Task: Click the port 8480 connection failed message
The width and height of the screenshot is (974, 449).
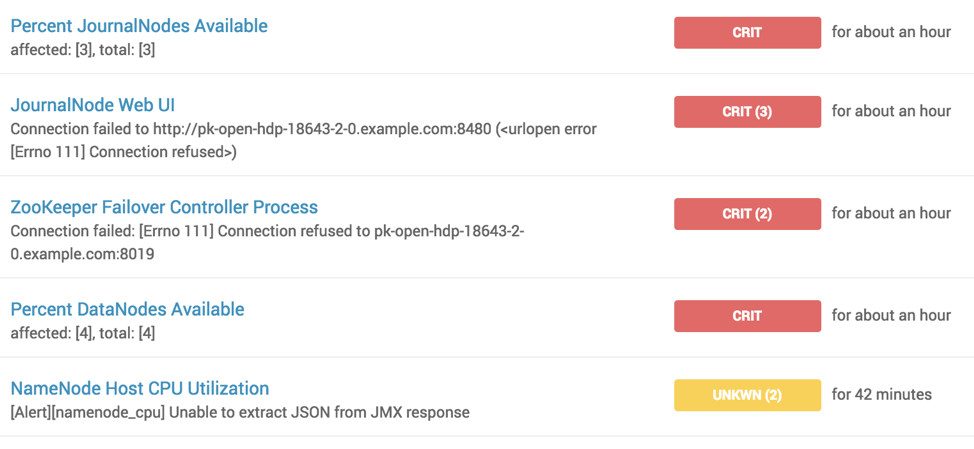Action: (x=304, y=140)
